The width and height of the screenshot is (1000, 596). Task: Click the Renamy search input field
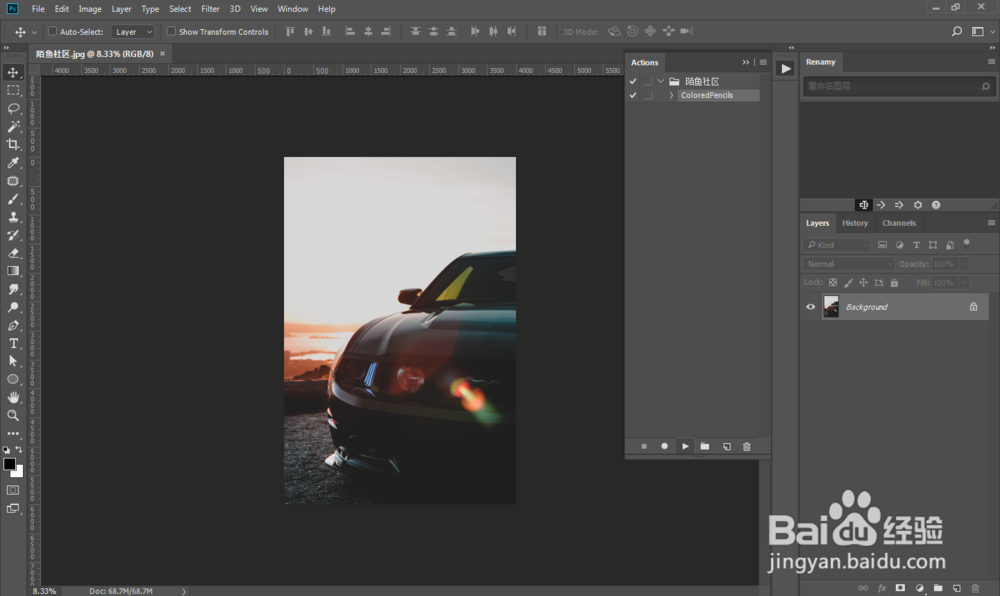[x=899, y=86]
